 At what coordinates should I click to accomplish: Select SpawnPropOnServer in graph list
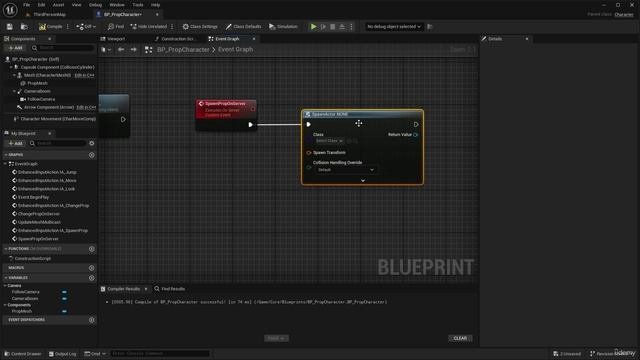point(38,239)
